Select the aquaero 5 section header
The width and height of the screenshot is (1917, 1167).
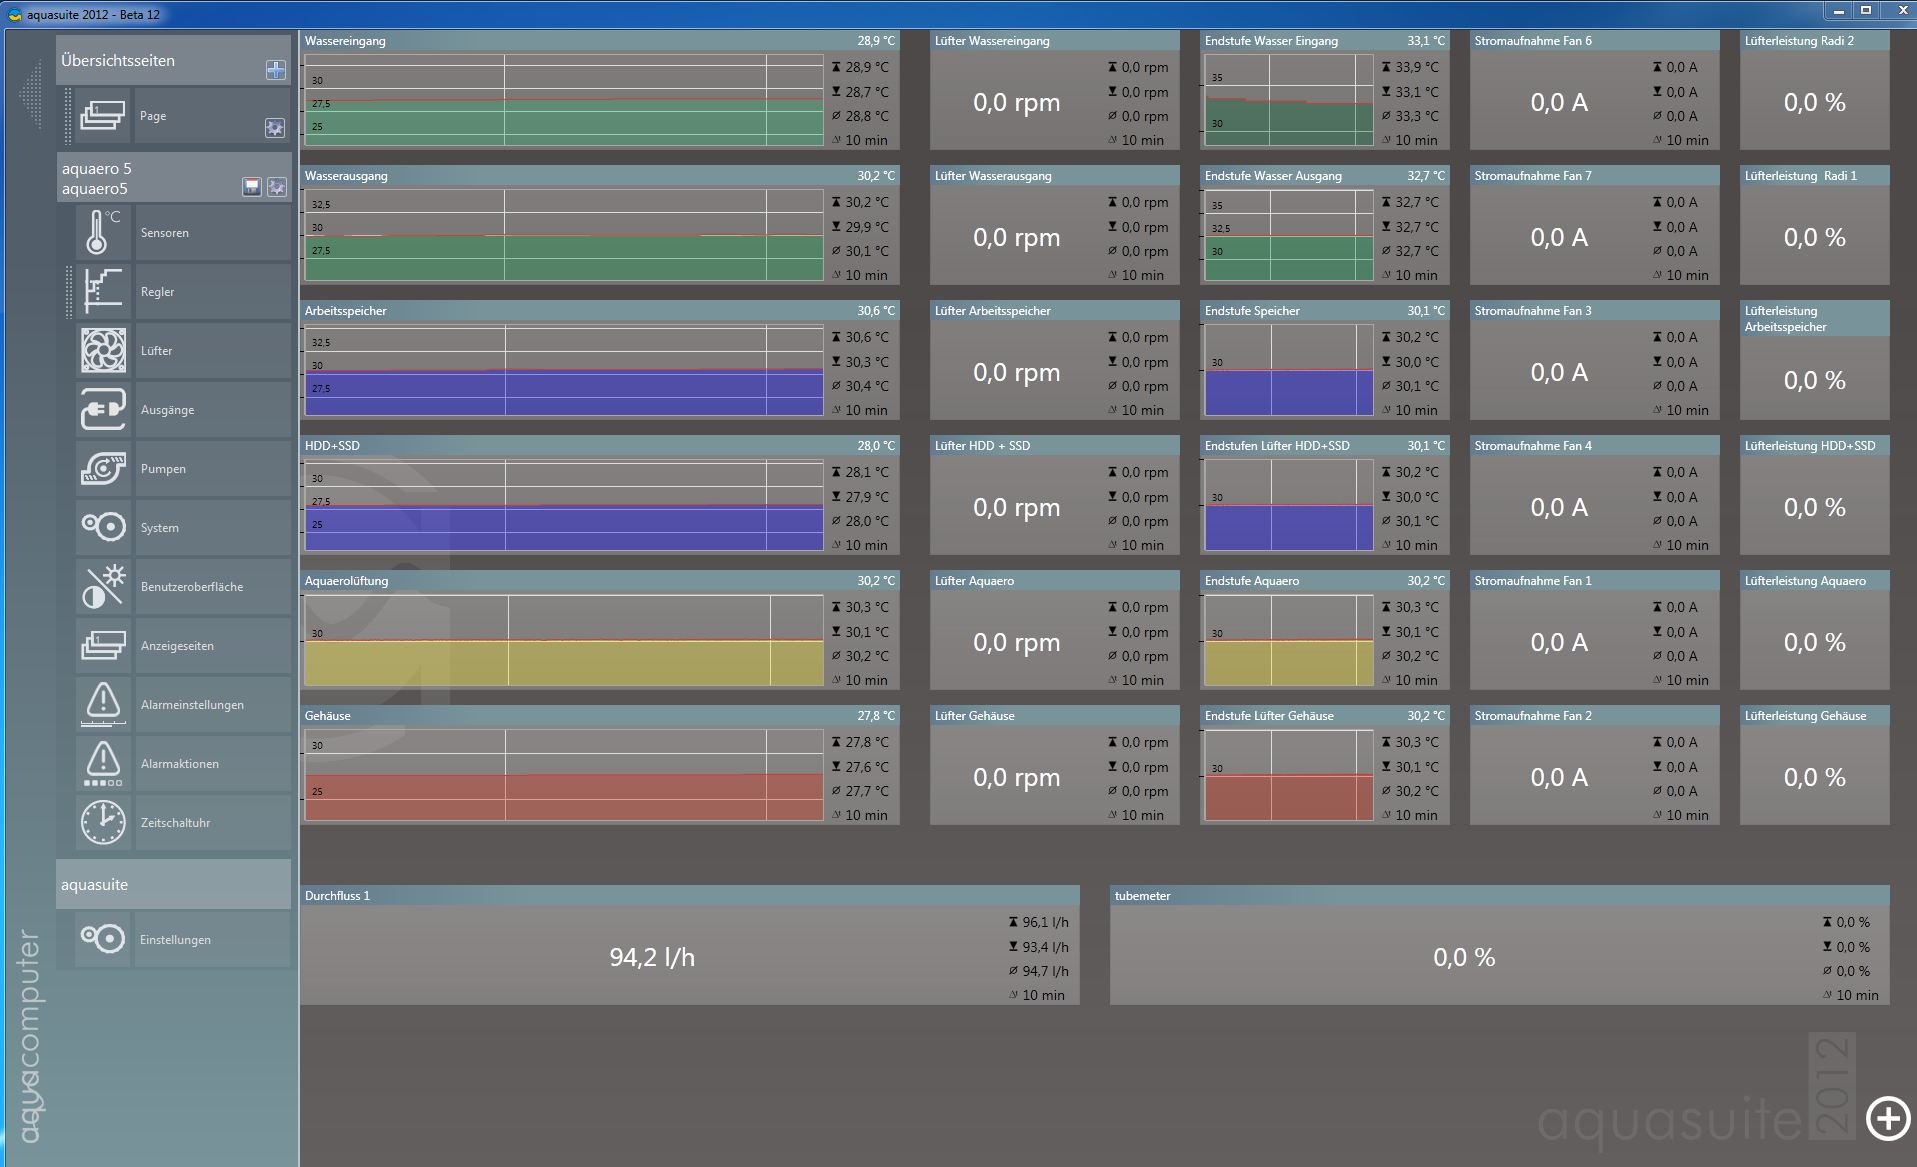[173, 178]
